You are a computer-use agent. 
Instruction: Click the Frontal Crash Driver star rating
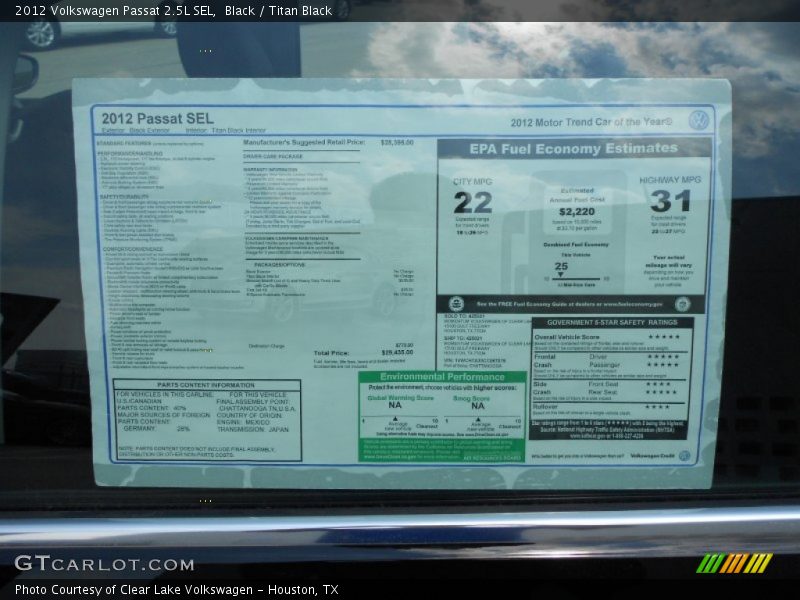pos(662,356)
